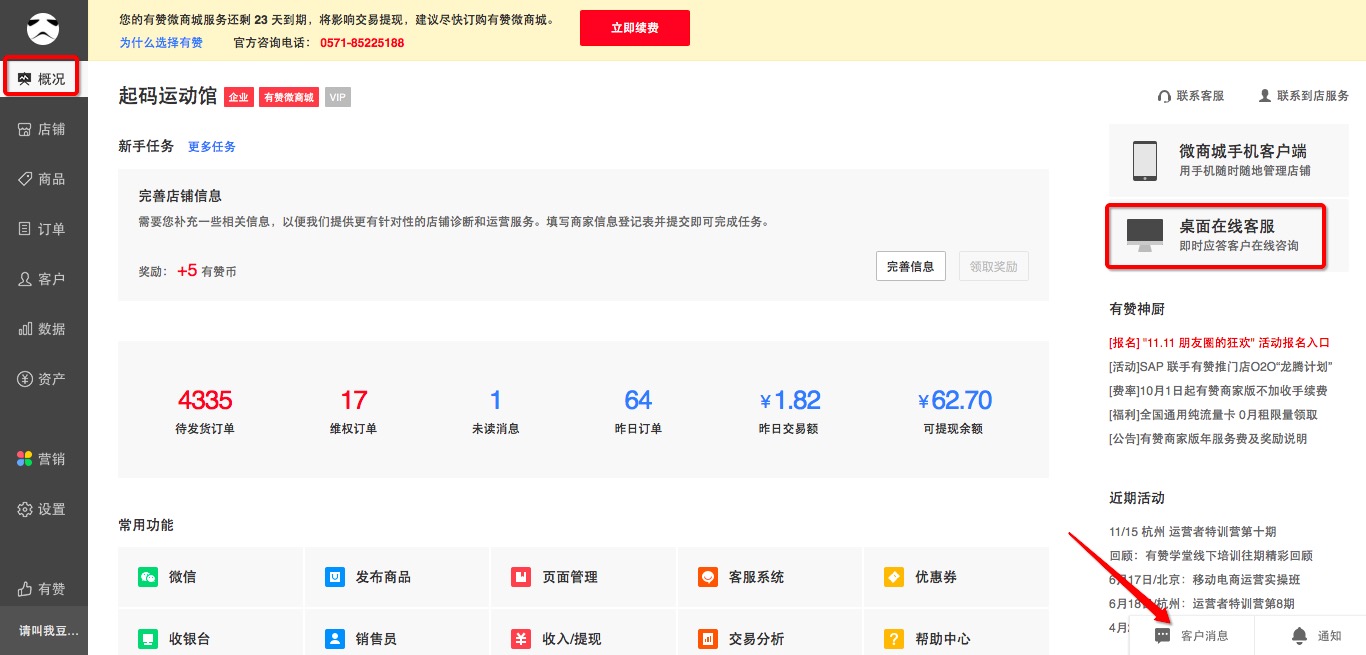1366x655 pixels.
Task: Click the 数据 bar chart icon
Action: (25, 329)
